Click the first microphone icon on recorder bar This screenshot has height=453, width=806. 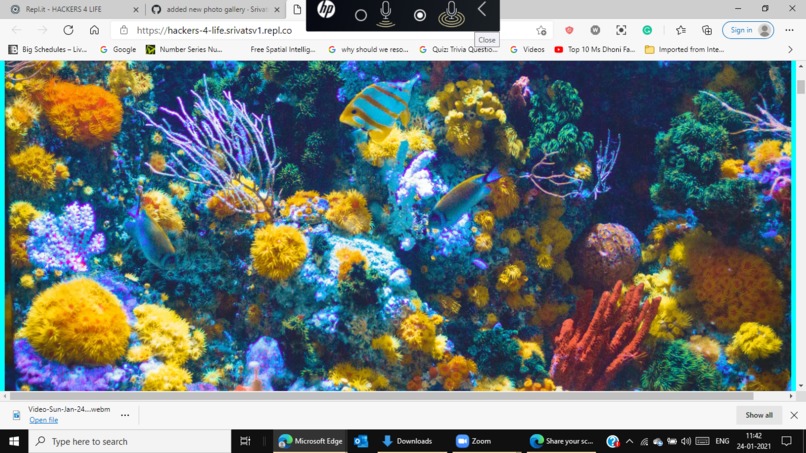coord(386,13)
